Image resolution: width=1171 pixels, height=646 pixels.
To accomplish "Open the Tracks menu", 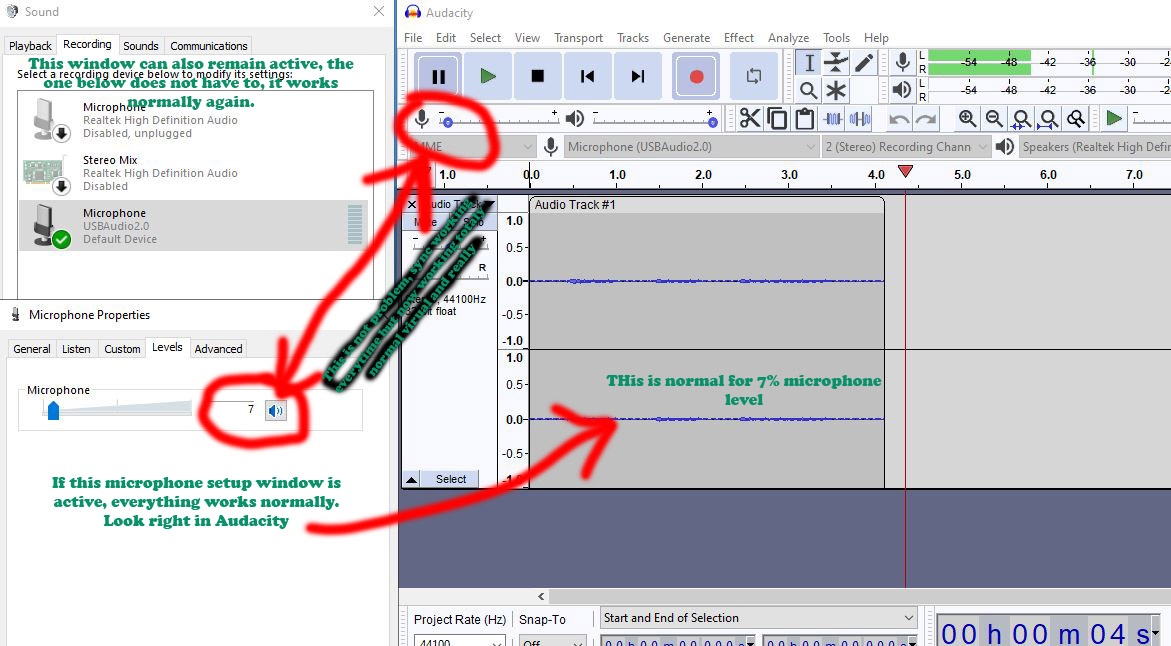I will (633, 37).
